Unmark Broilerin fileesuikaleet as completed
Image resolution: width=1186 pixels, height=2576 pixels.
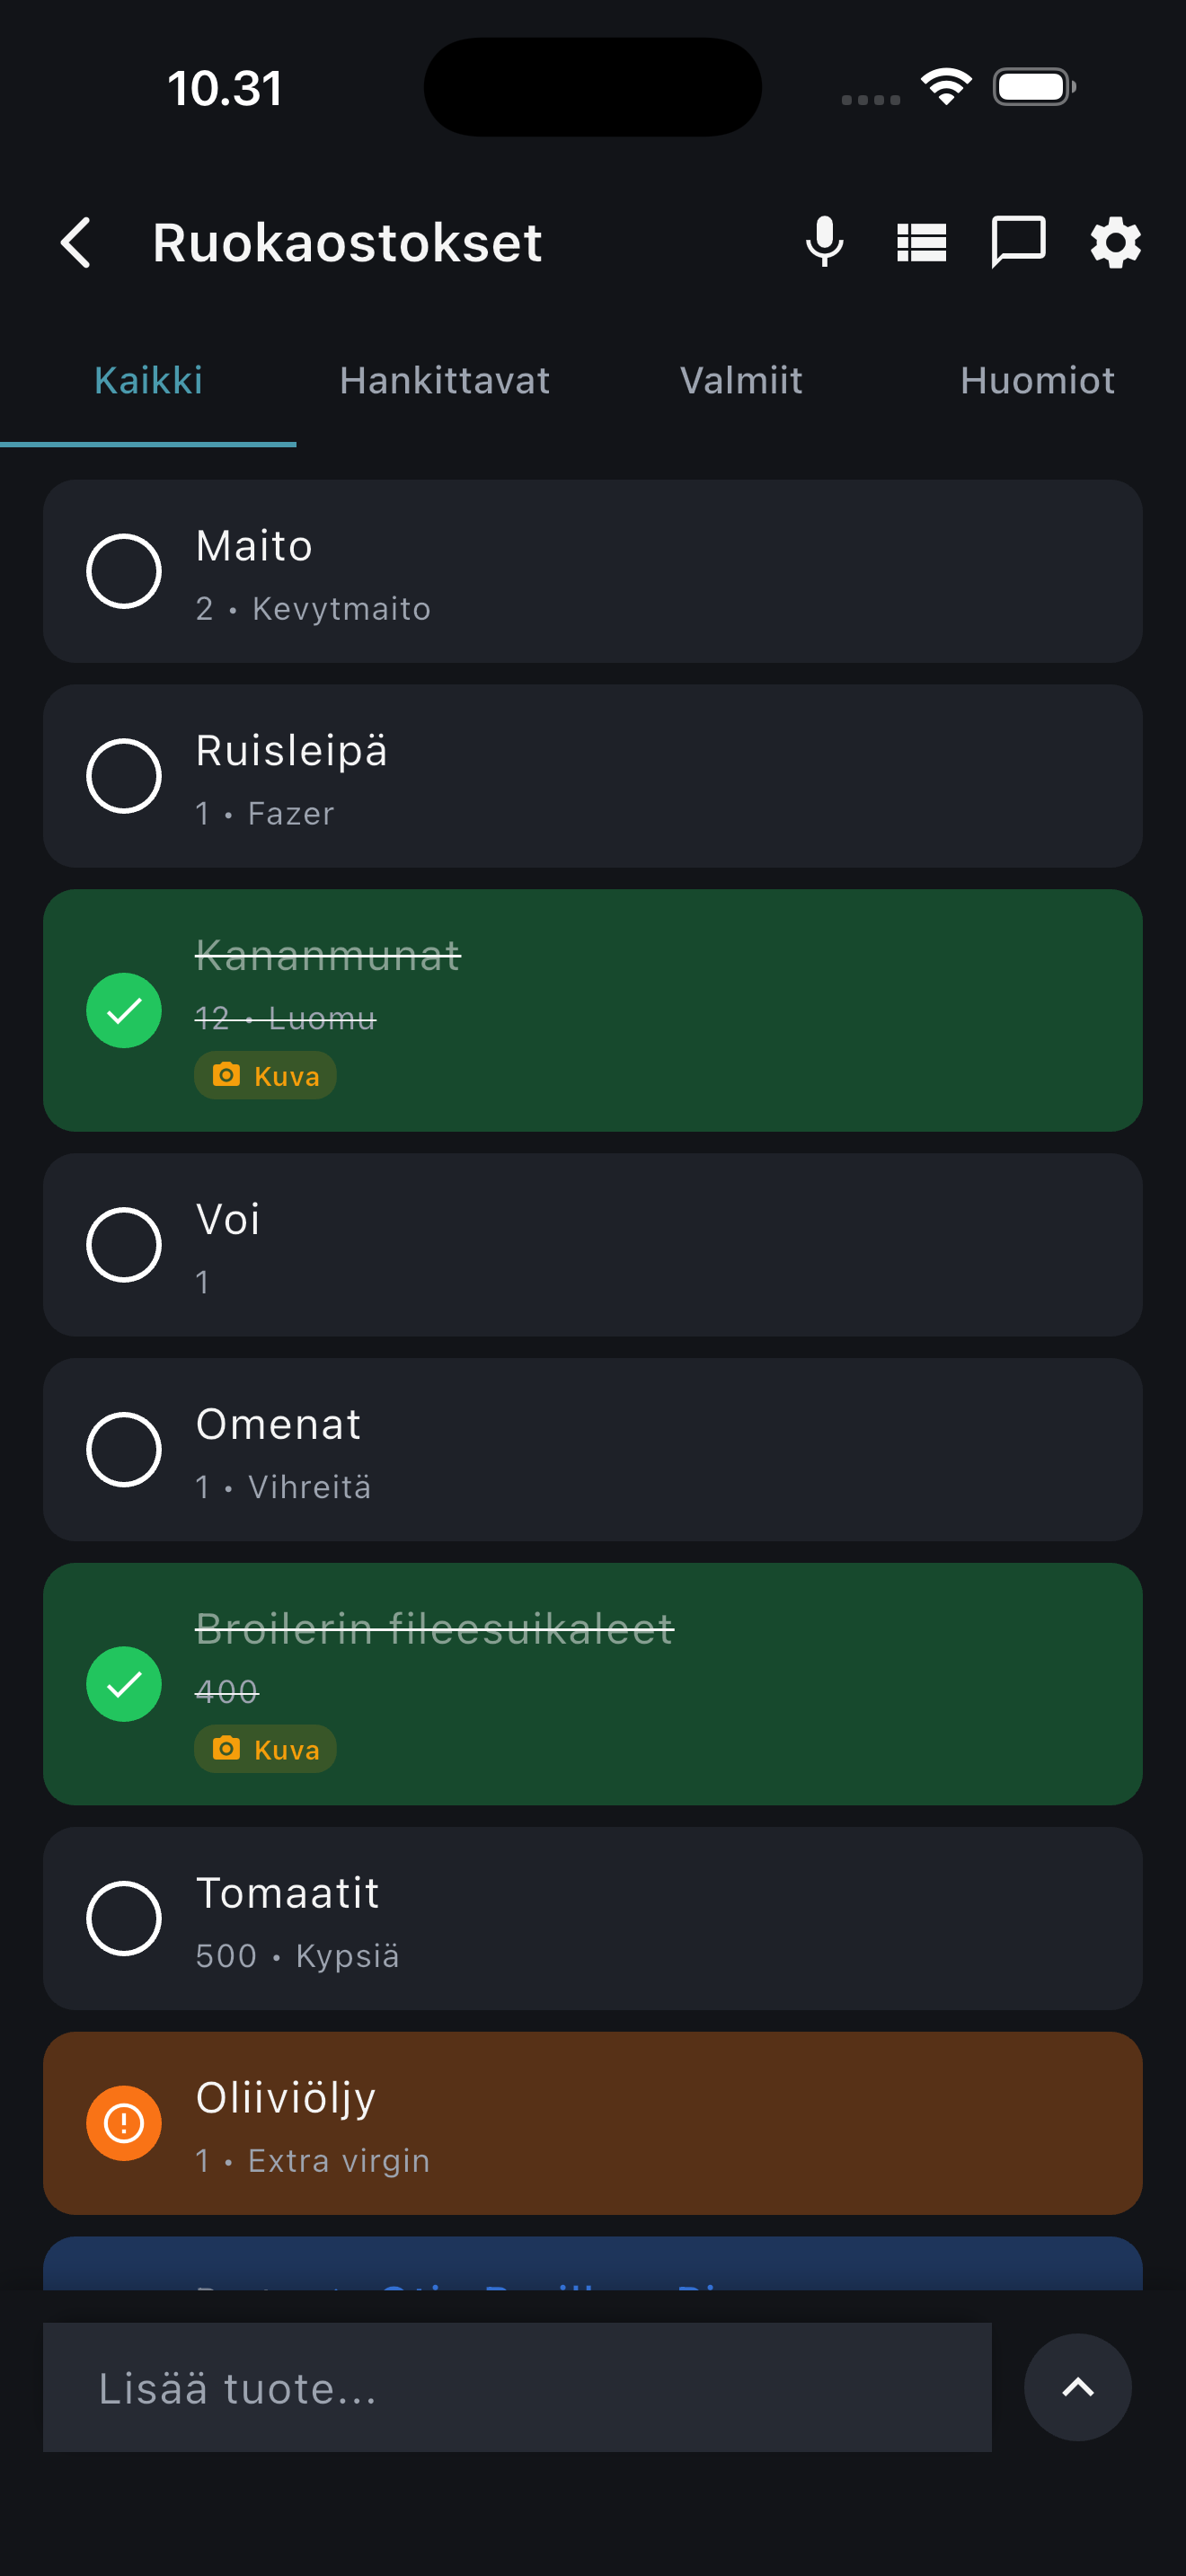point(123,1684)
